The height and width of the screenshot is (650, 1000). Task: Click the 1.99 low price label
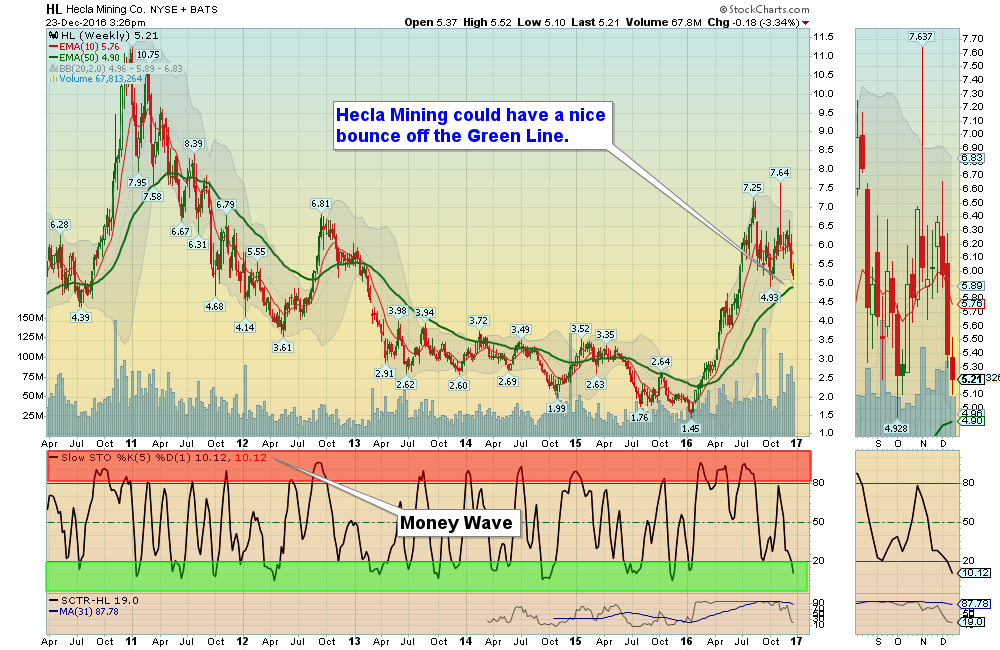pyautogui.click(x=557, y=408)
